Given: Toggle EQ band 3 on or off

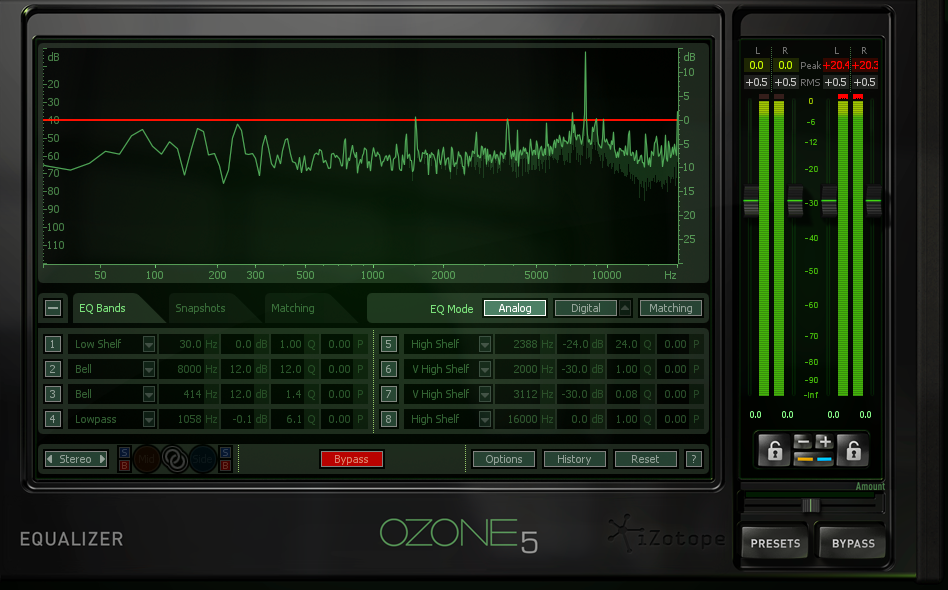Looking at the screenshot, I should tap(53, 394).
